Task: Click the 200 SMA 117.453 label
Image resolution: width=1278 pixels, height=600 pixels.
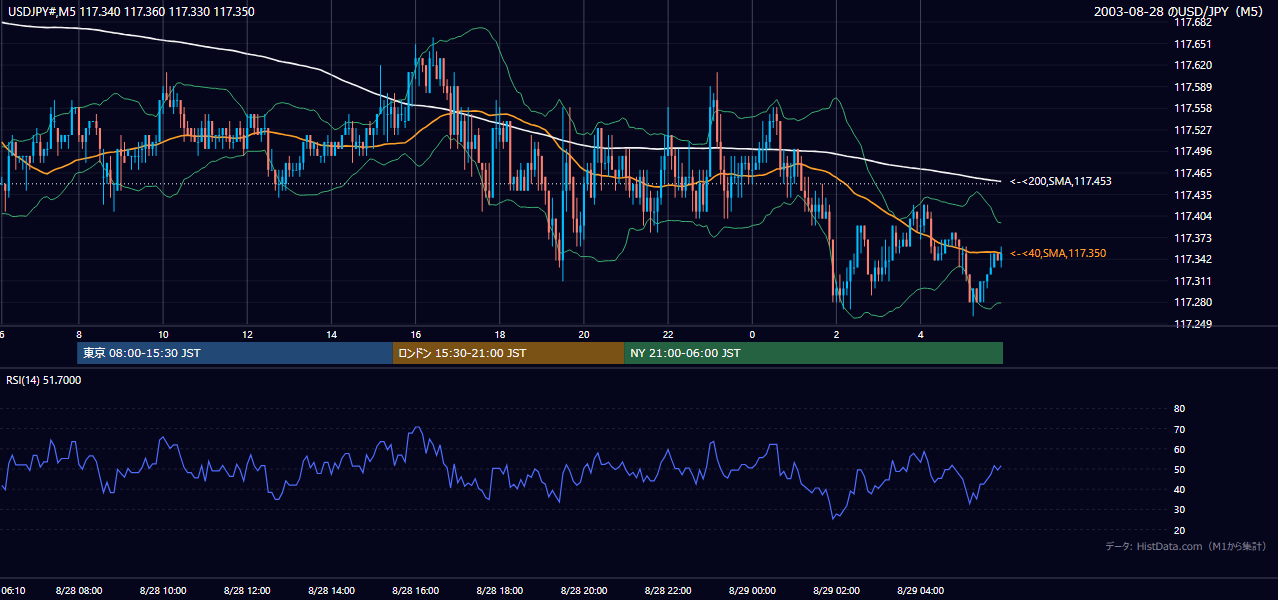Action: point(1060,181)
